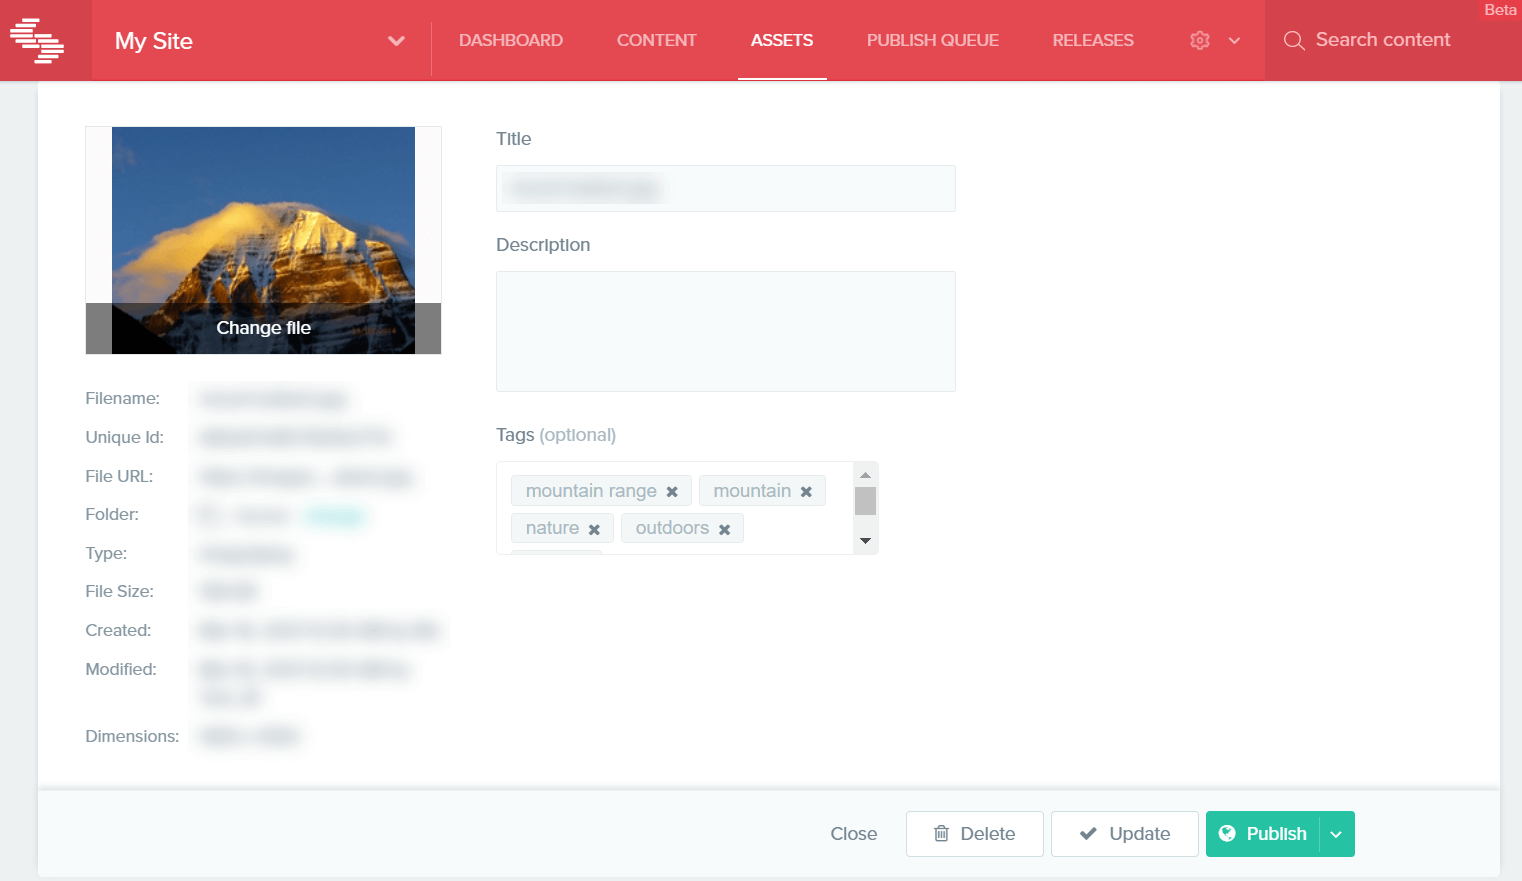The width and height of the screenshot is (1522, 881).
Task: Click the 'outdoors' tag text
Action: click(672, 528)
